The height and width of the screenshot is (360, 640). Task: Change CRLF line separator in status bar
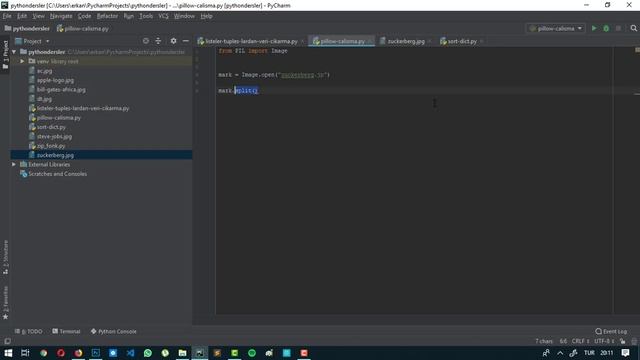click(580, 341)
